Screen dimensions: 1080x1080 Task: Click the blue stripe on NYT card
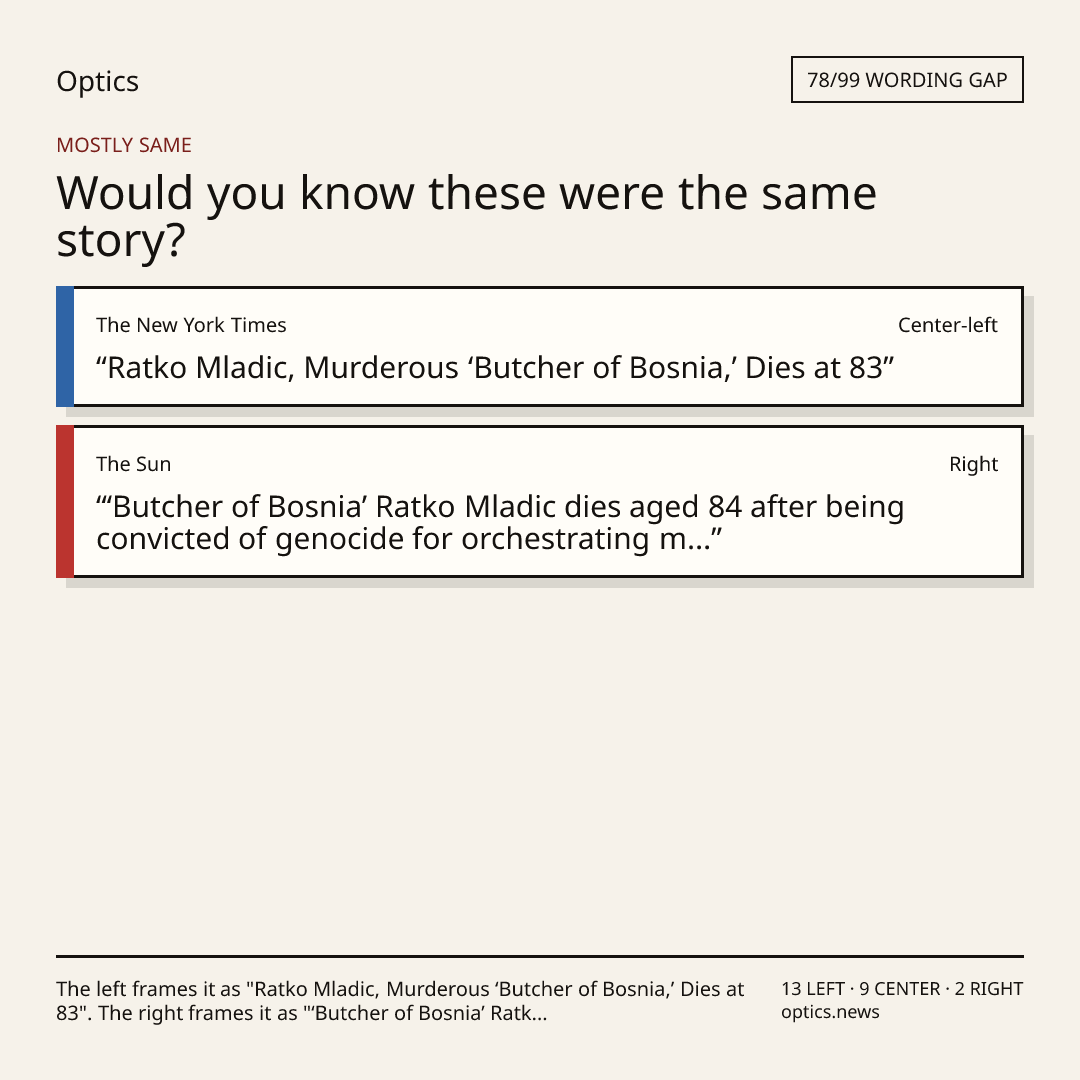coord(65,346)
